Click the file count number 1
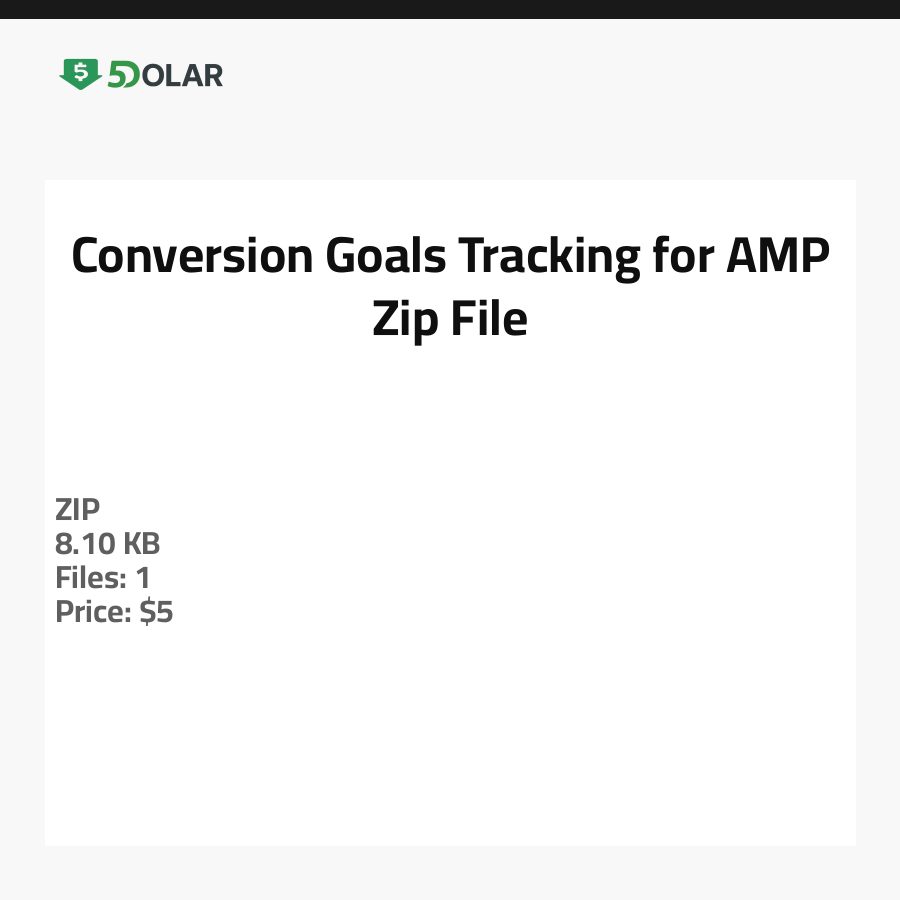The height and width of the screenshot is (900, 900). tap(142, 578)
